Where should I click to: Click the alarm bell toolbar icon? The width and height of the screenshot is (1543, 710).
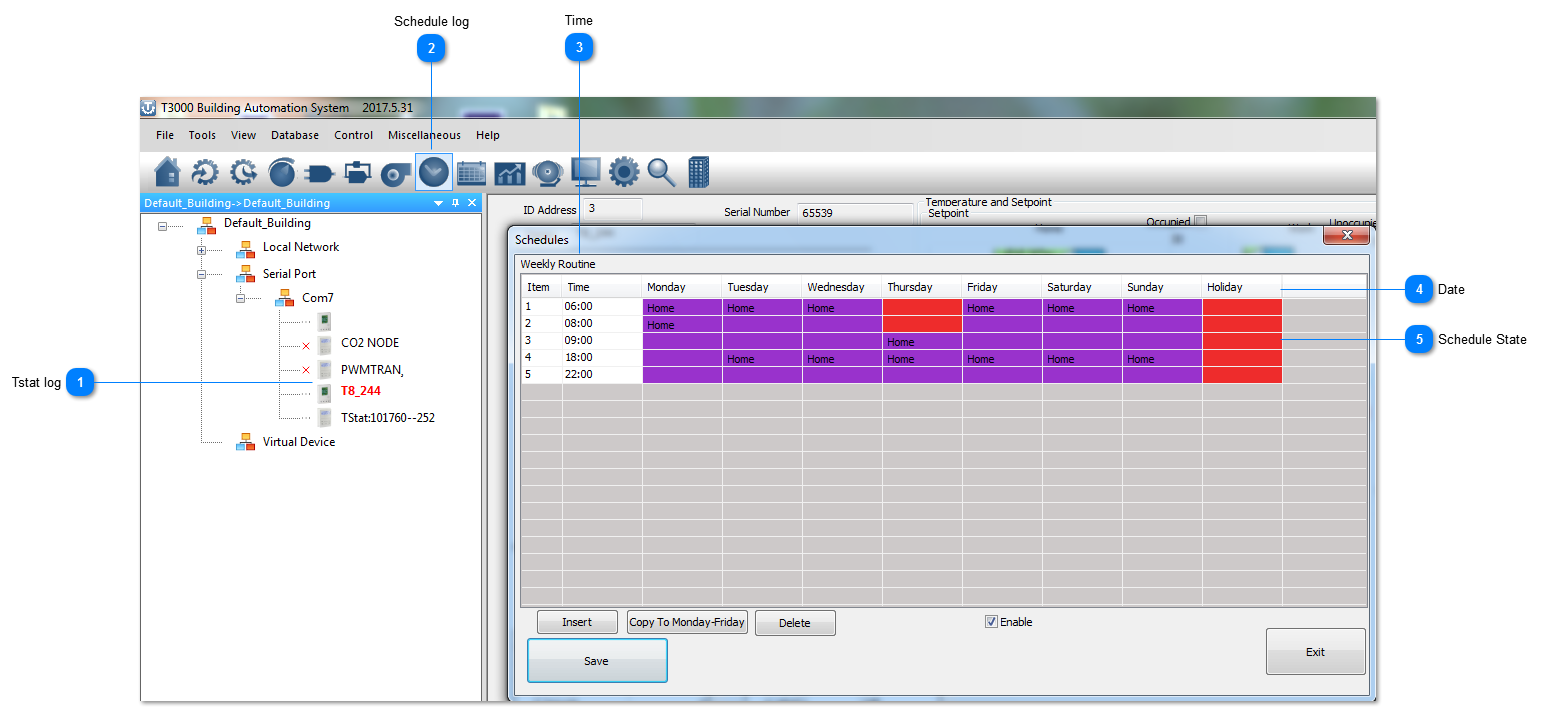(547, 174)
